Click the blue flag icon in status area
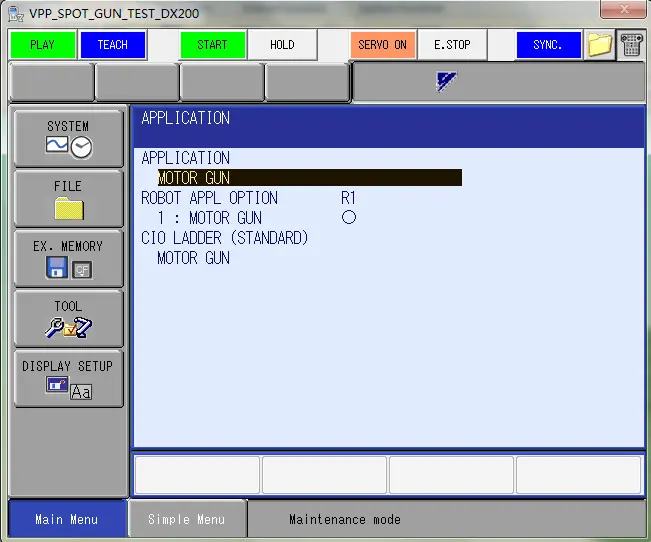 pos(447,82)
